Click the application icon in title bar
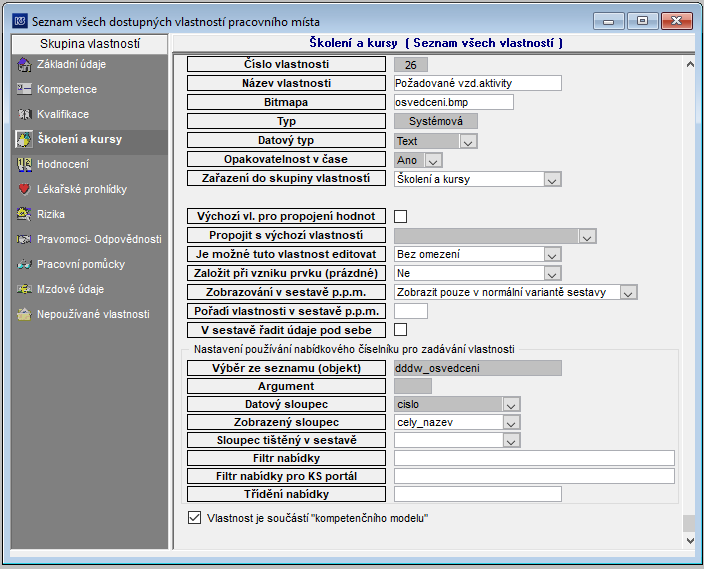 20,21
